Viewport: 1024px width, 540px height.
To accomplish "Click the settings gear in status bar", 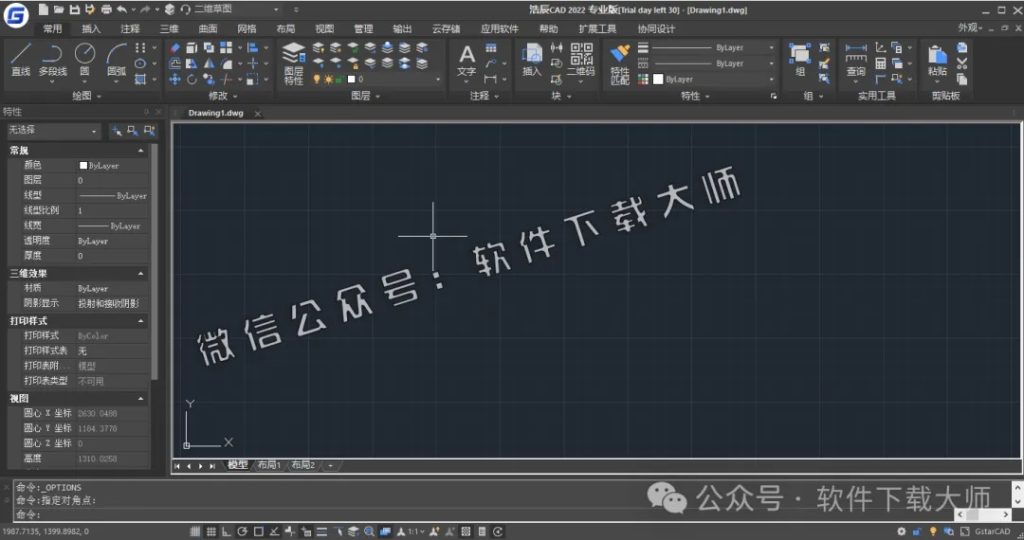I will tap(901, 532).
